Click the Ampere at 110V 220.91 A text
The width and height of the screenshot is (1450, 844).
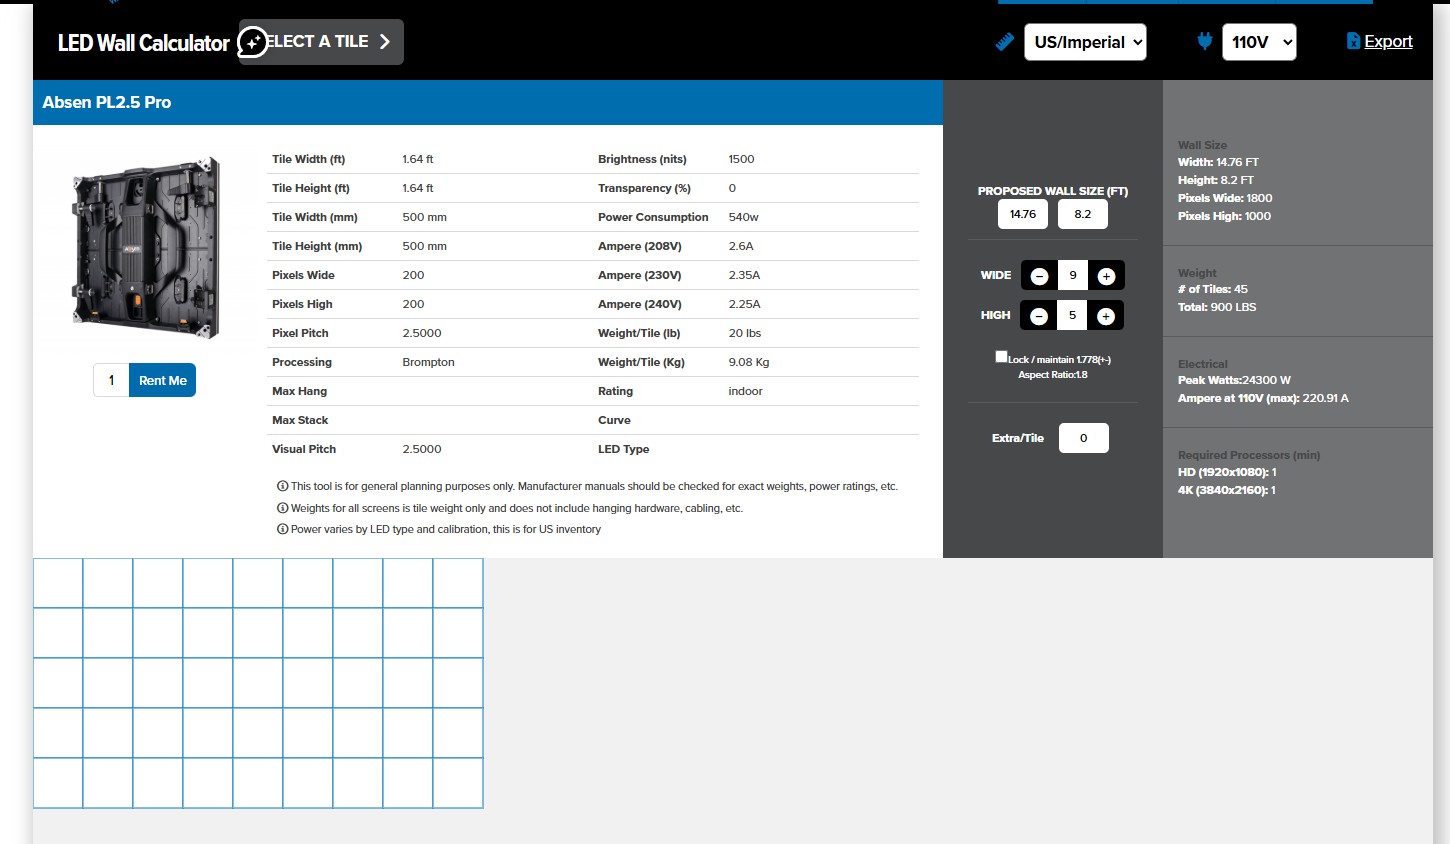click(1263, 398)
